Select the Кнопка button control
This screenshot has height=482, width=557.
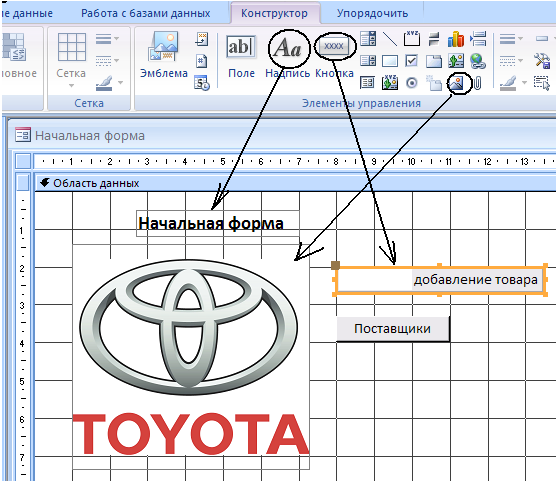click(x=334, y=57)
